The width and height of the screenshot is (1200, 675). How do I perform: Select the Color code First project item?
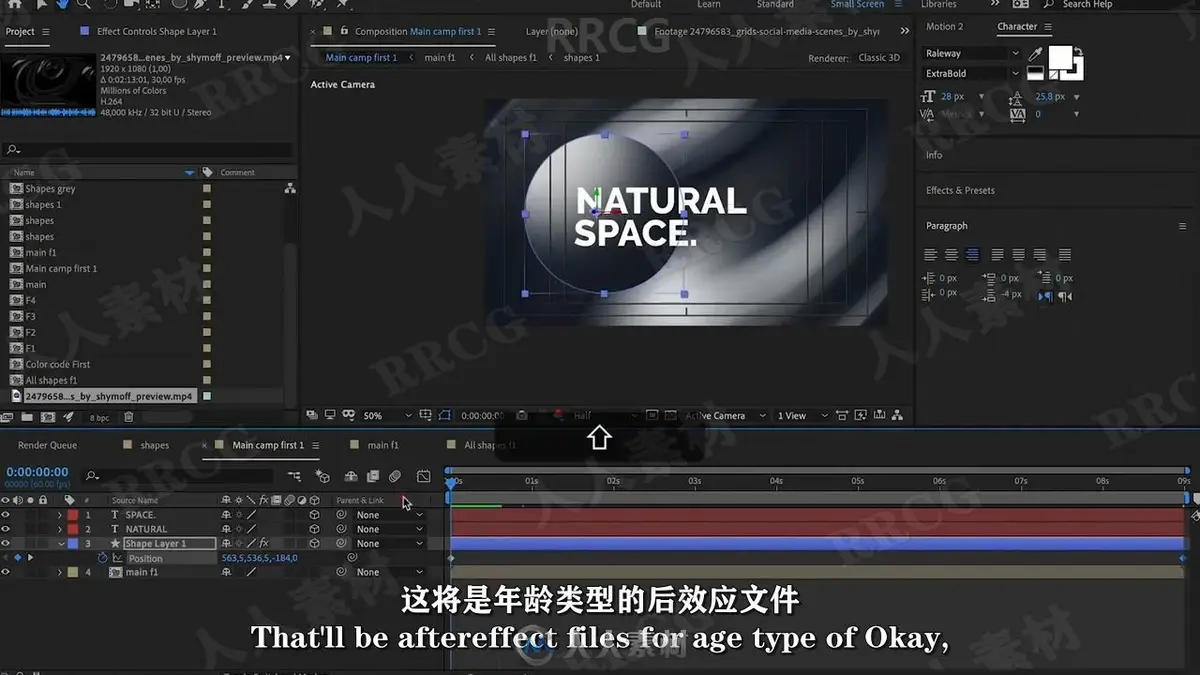click(x=58, y=364)
